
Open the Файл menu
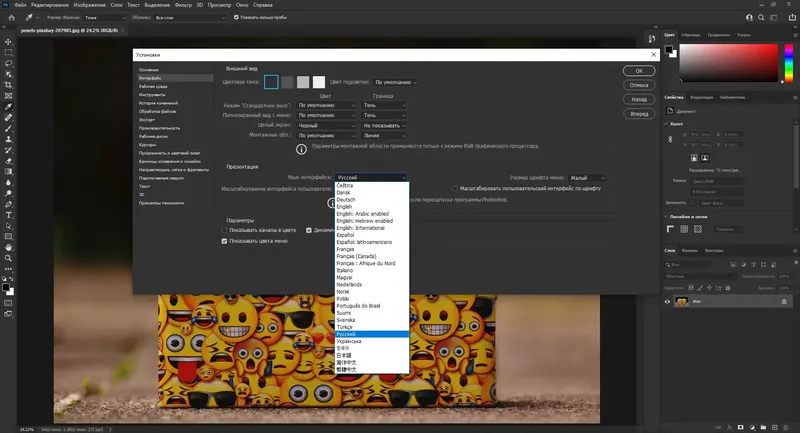click(20, 5)
